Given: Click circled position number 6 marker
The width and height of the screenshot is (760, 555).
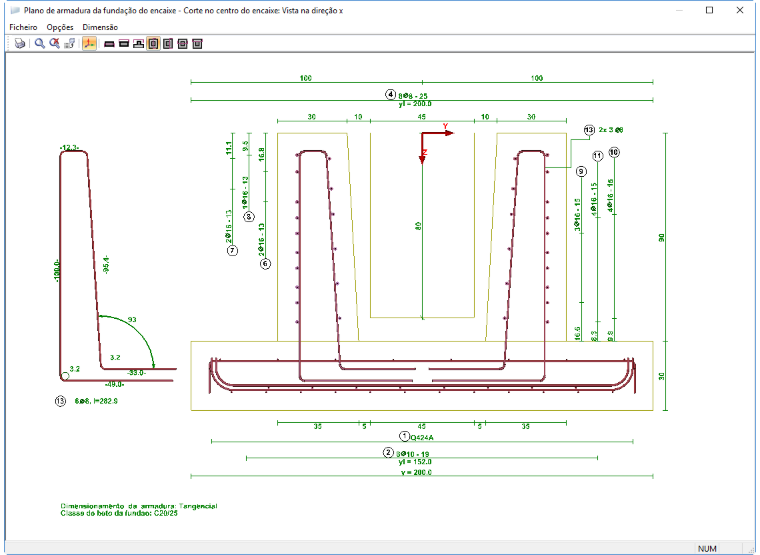Looking at the screenshot, I should 265,264.
